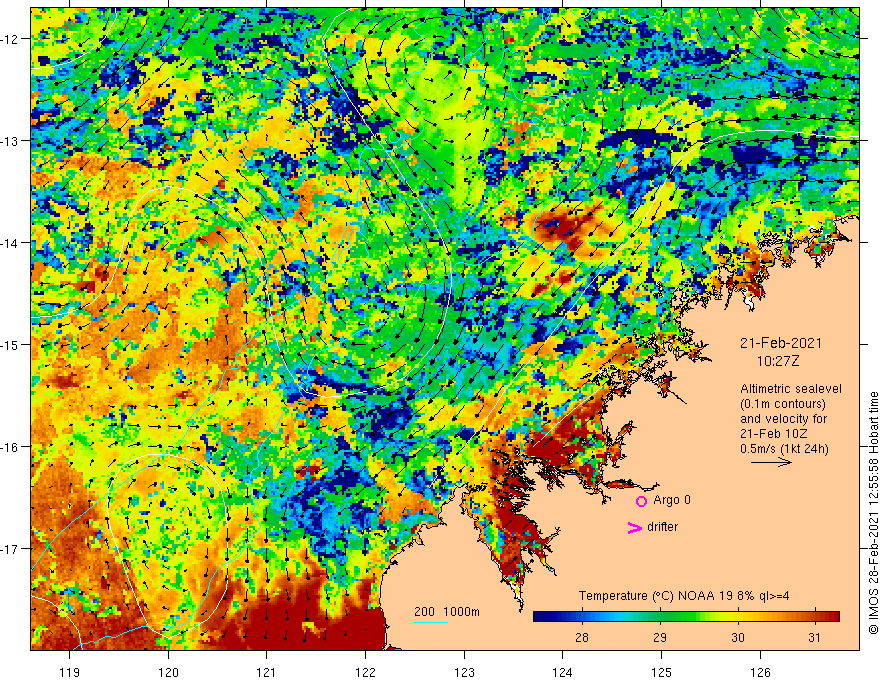
Task: Click longitude label 125 on bottom axis
Action: click(661, 672)
